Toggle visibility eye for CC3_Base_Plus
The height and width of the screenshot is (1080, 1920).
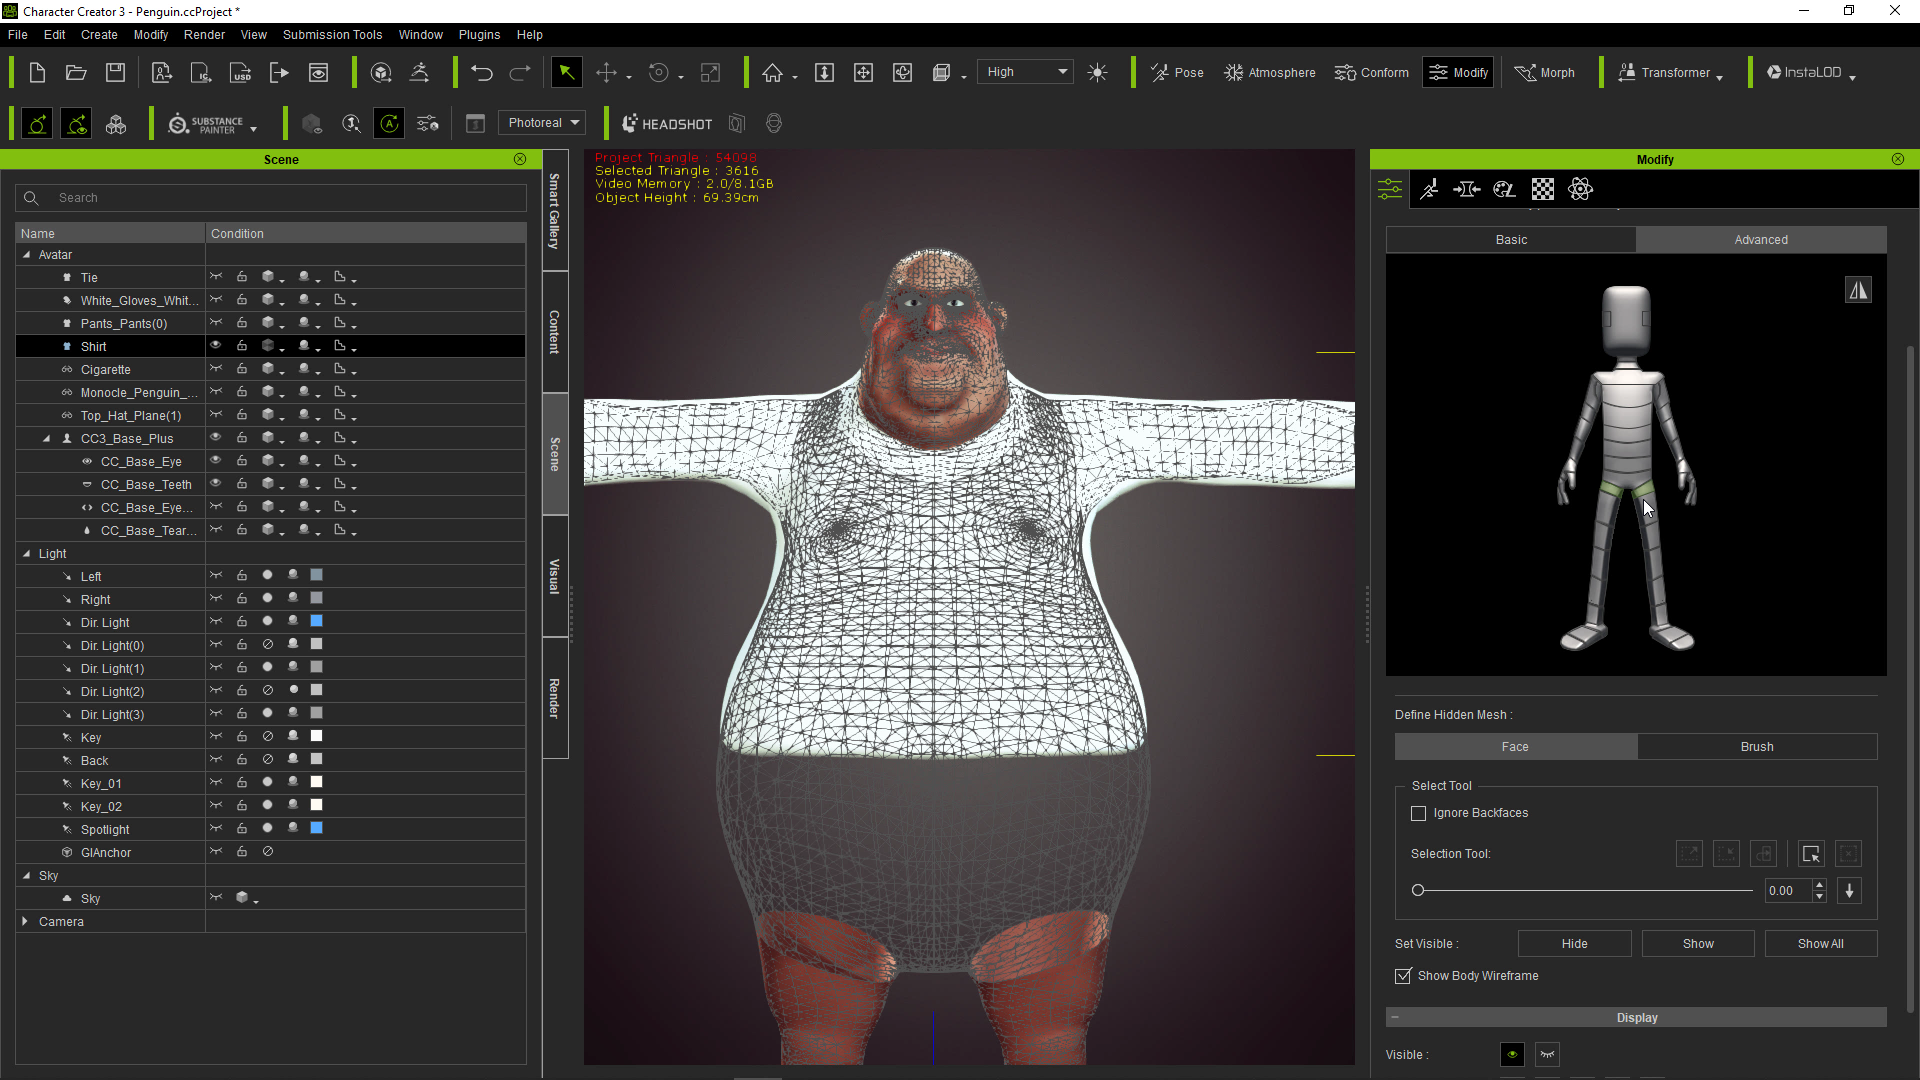click(x=215, y=438)
